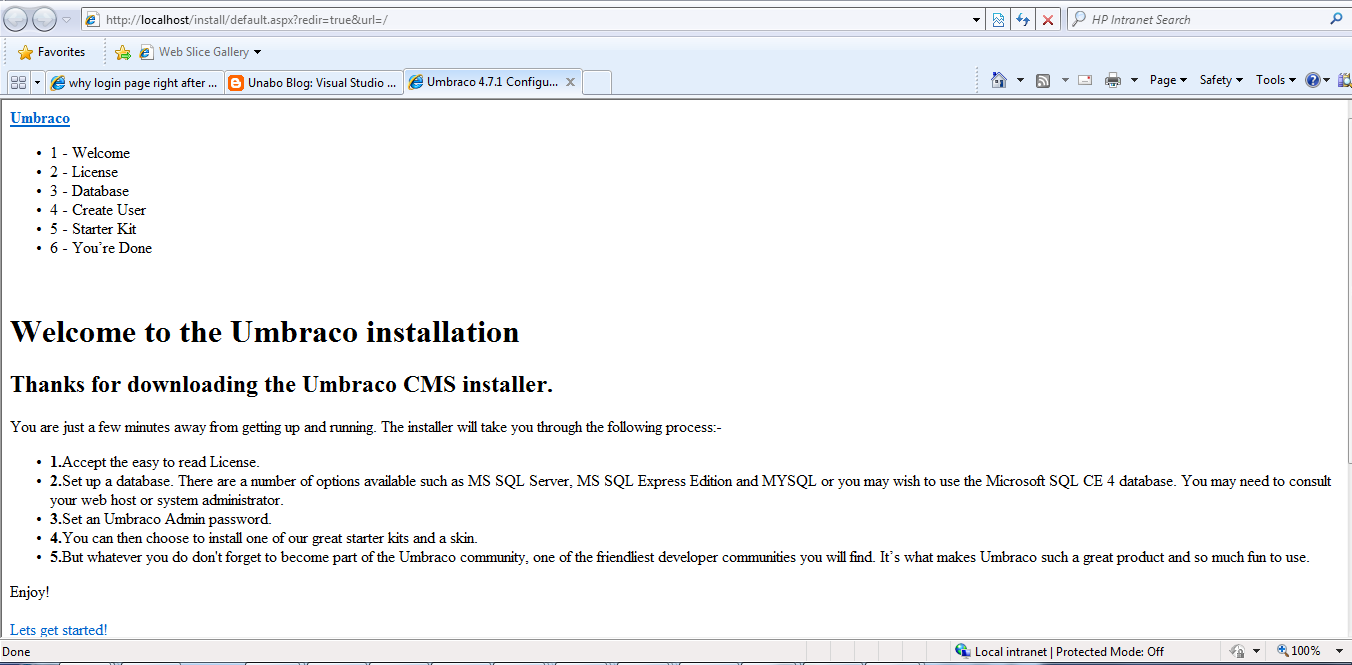Click the Home icon in command bar

tap(998, 80)
